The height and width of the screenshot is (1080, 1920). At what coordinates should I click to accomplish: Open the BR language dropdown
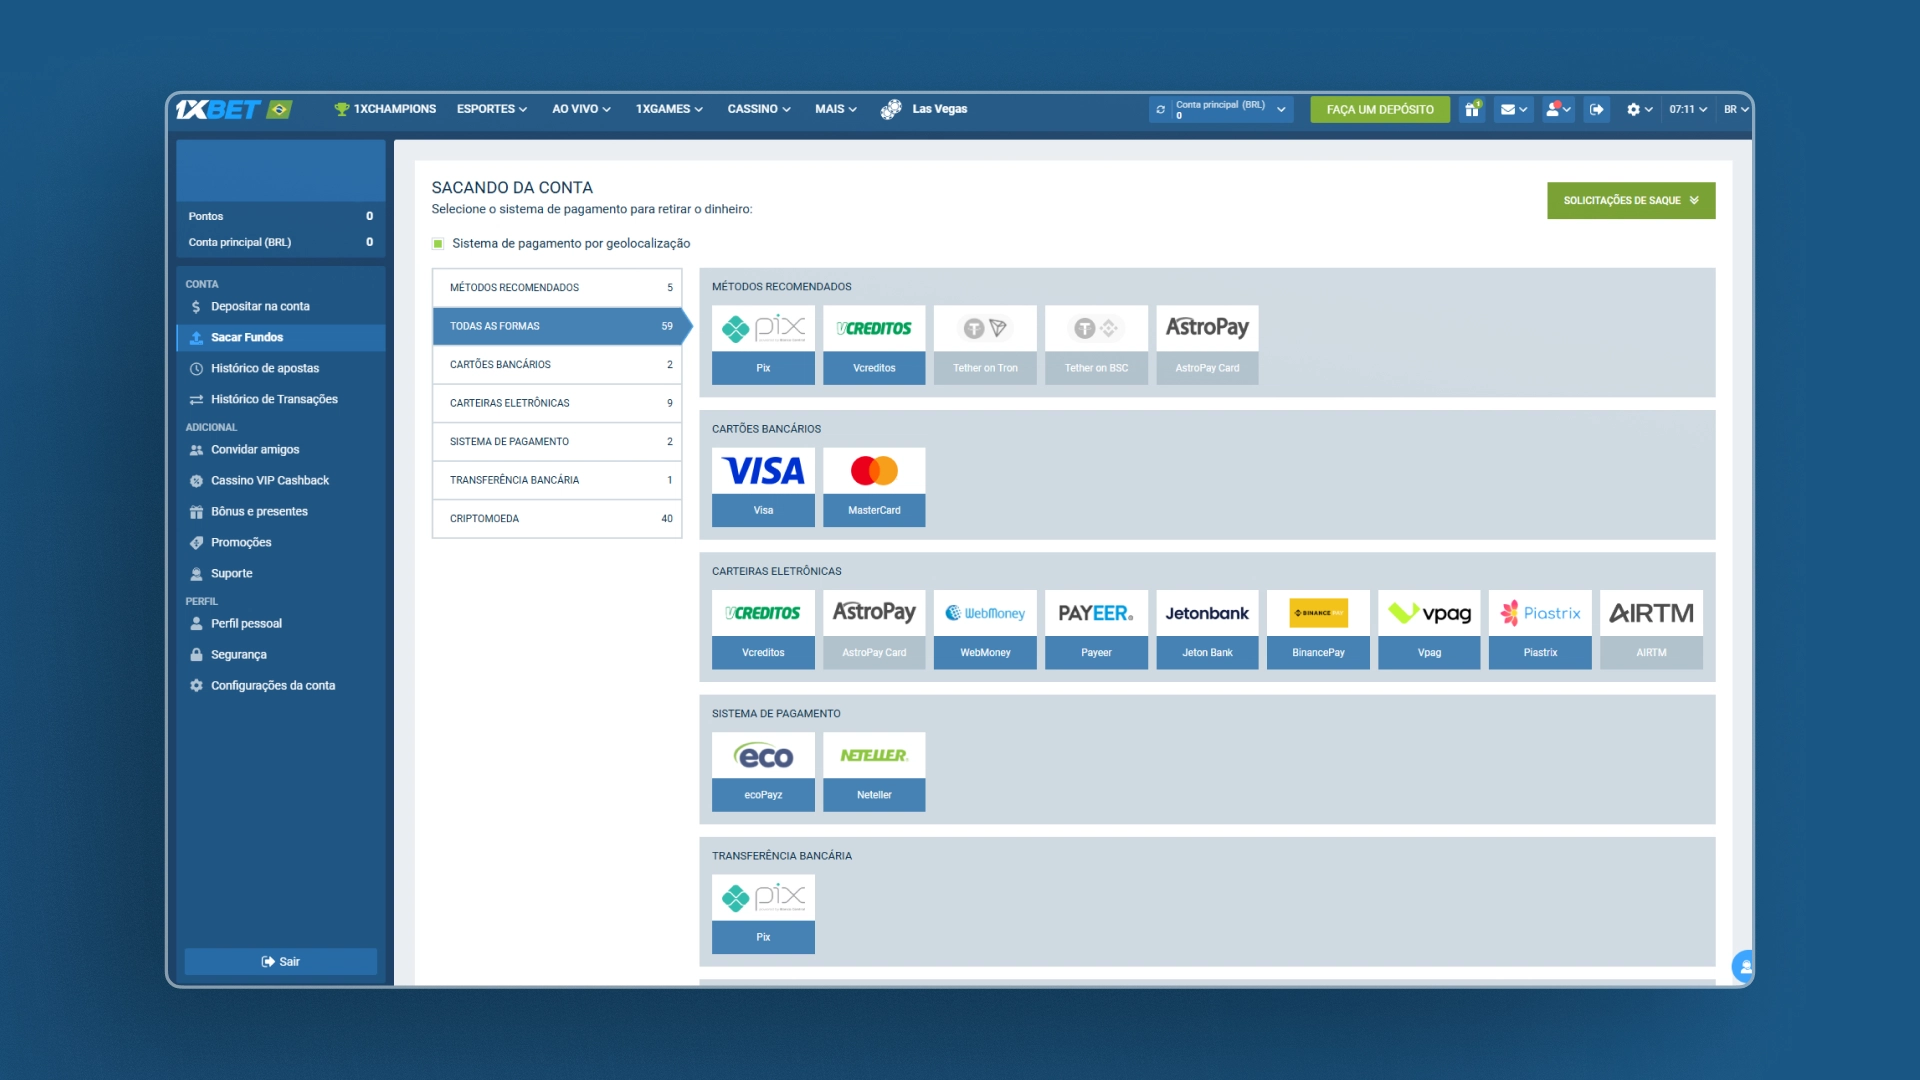tap(1736, 109)
